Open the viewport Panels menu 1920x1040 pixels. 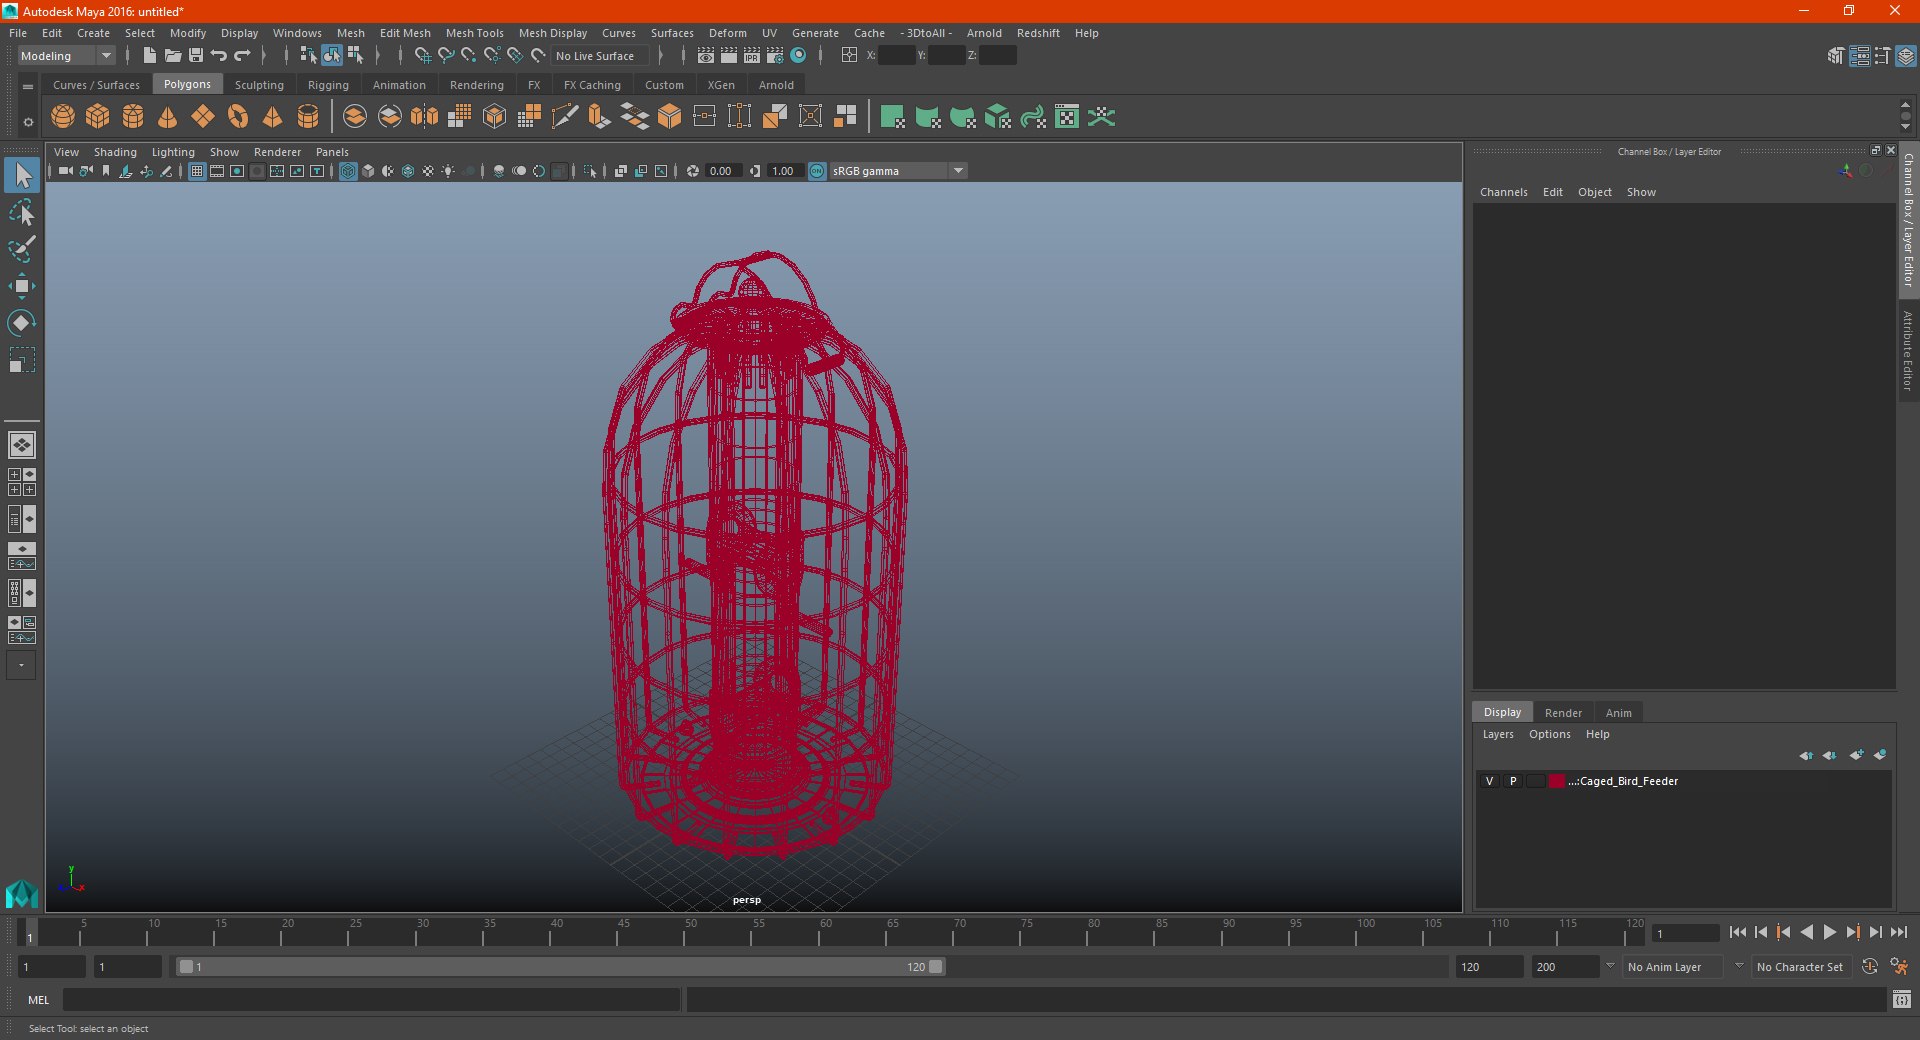click(x=332, y=152)
